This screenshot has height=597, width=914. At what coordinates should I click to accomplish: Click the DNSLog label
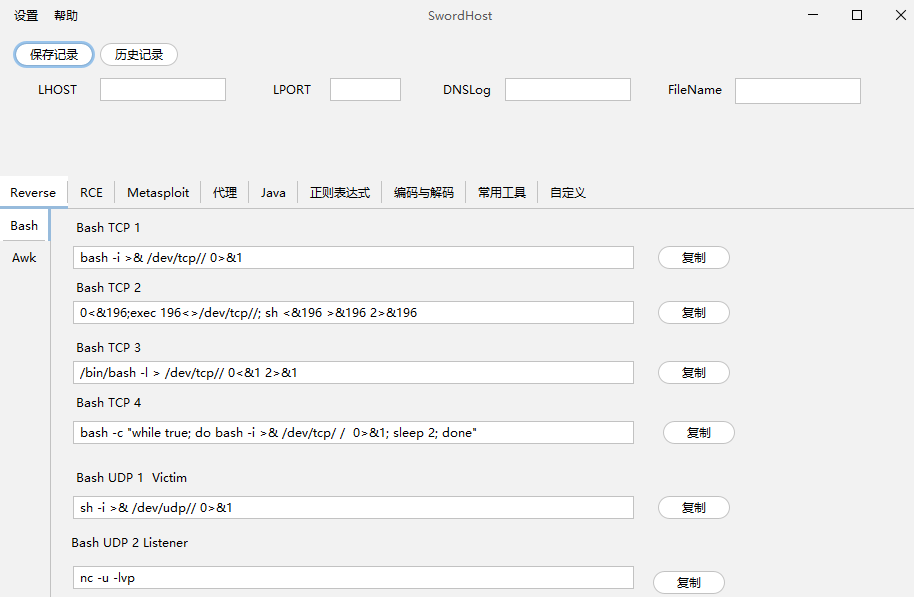click(467, 90)
